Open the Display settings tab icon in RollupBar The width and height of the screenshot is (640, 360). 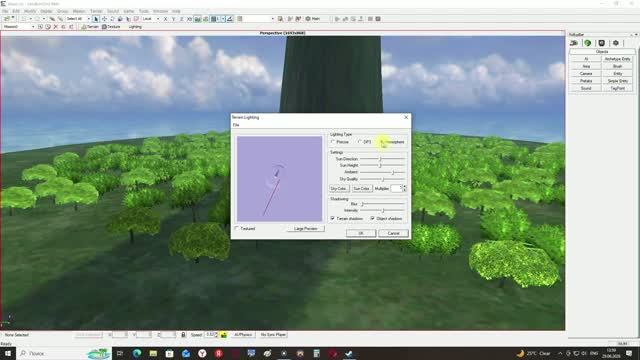pyautogui.click(x=602, y=43)
